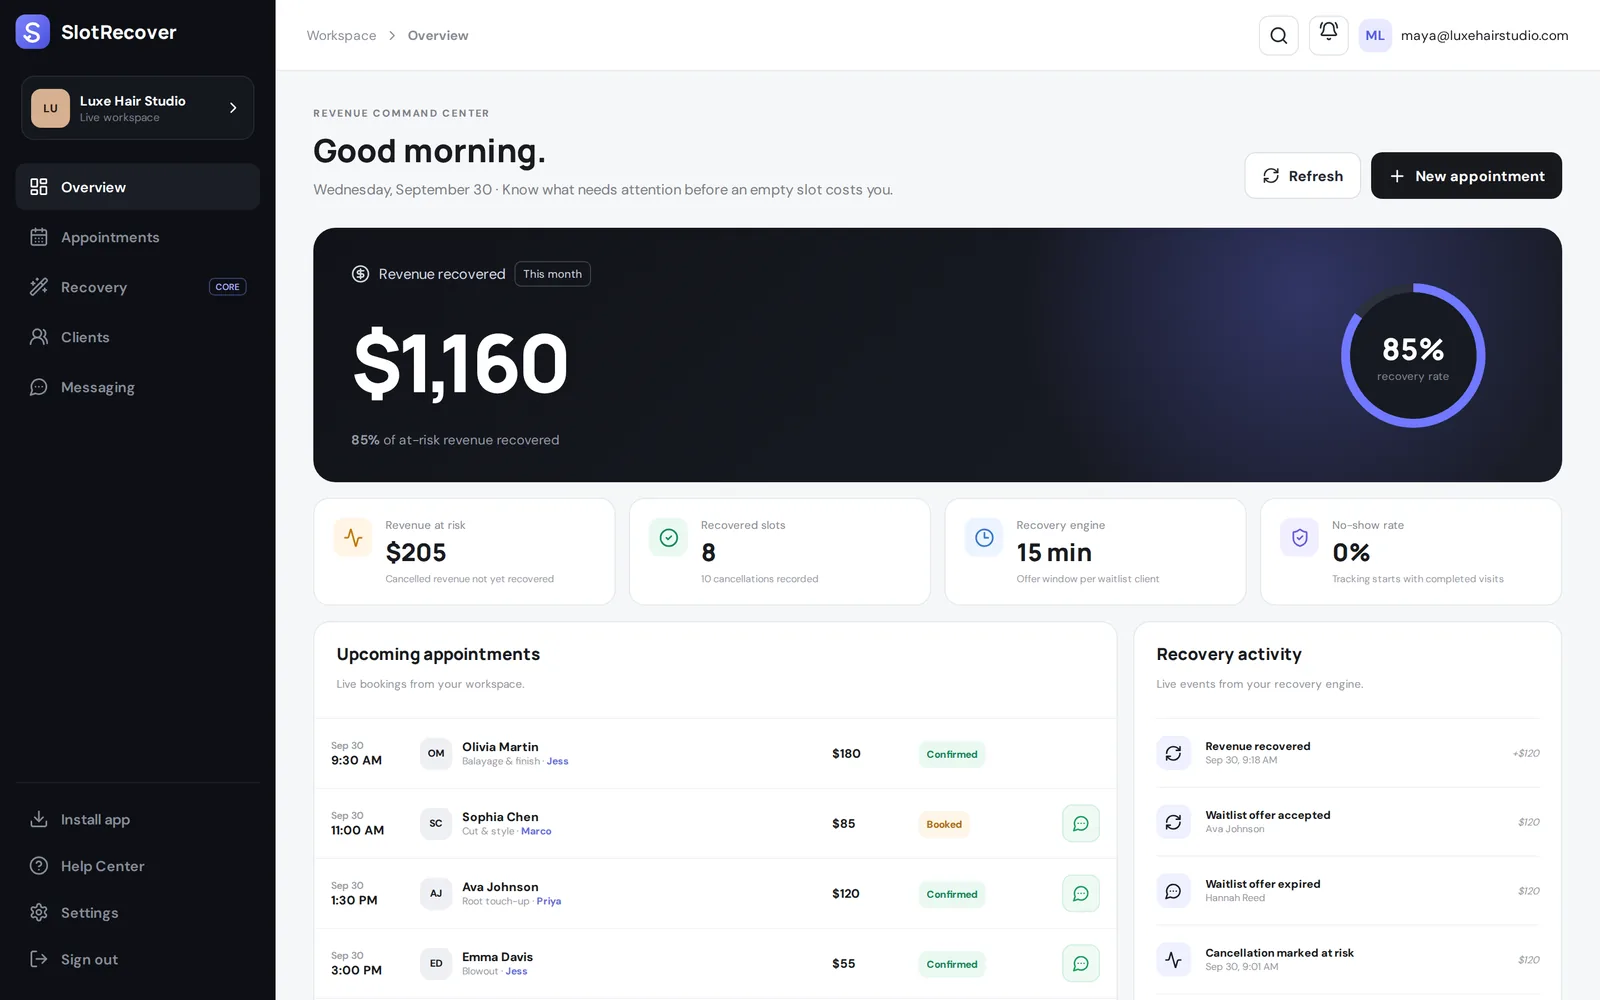Open the This month period selector

pos(552,274)
